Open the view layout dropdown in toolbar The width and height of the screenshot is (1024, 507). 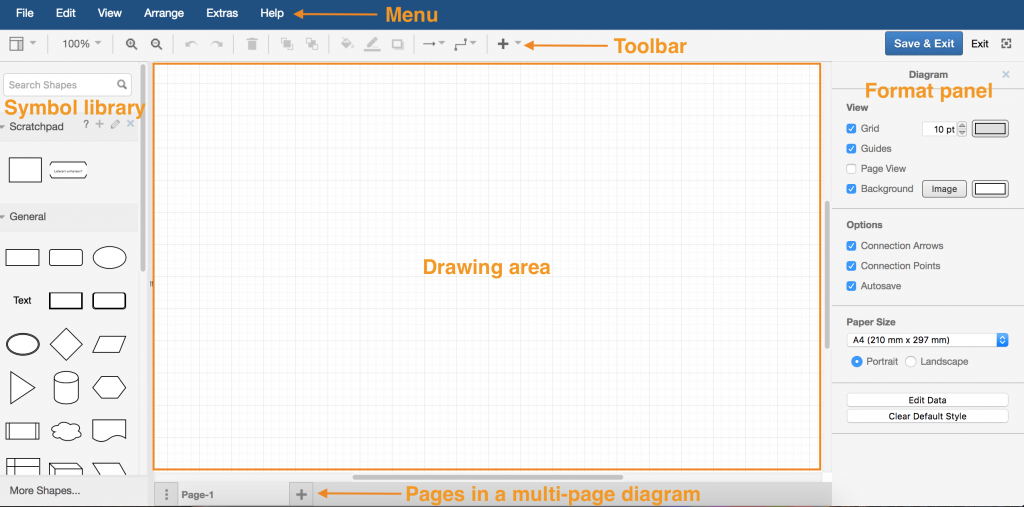pos(23,44)
